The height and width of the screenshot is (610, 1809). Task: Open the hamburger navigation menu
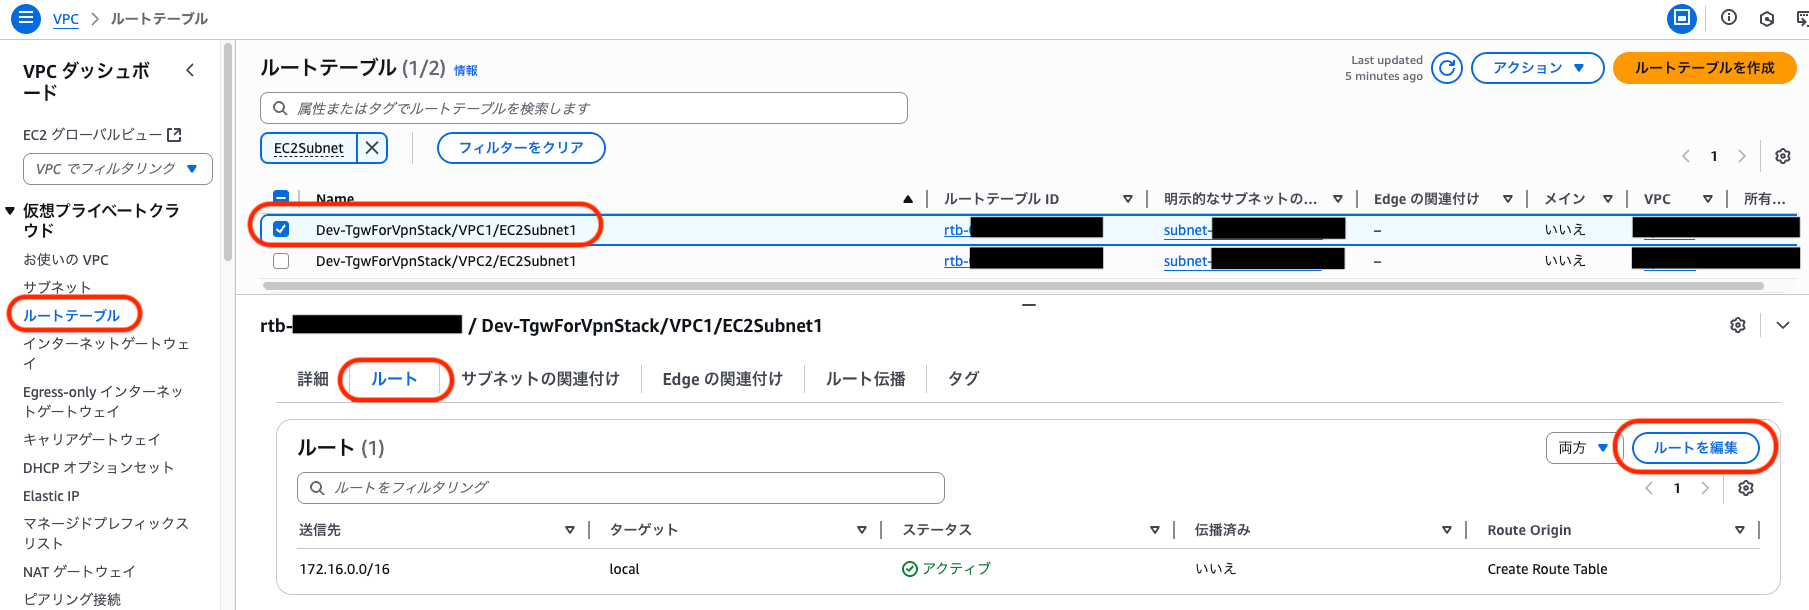[25, 18]
